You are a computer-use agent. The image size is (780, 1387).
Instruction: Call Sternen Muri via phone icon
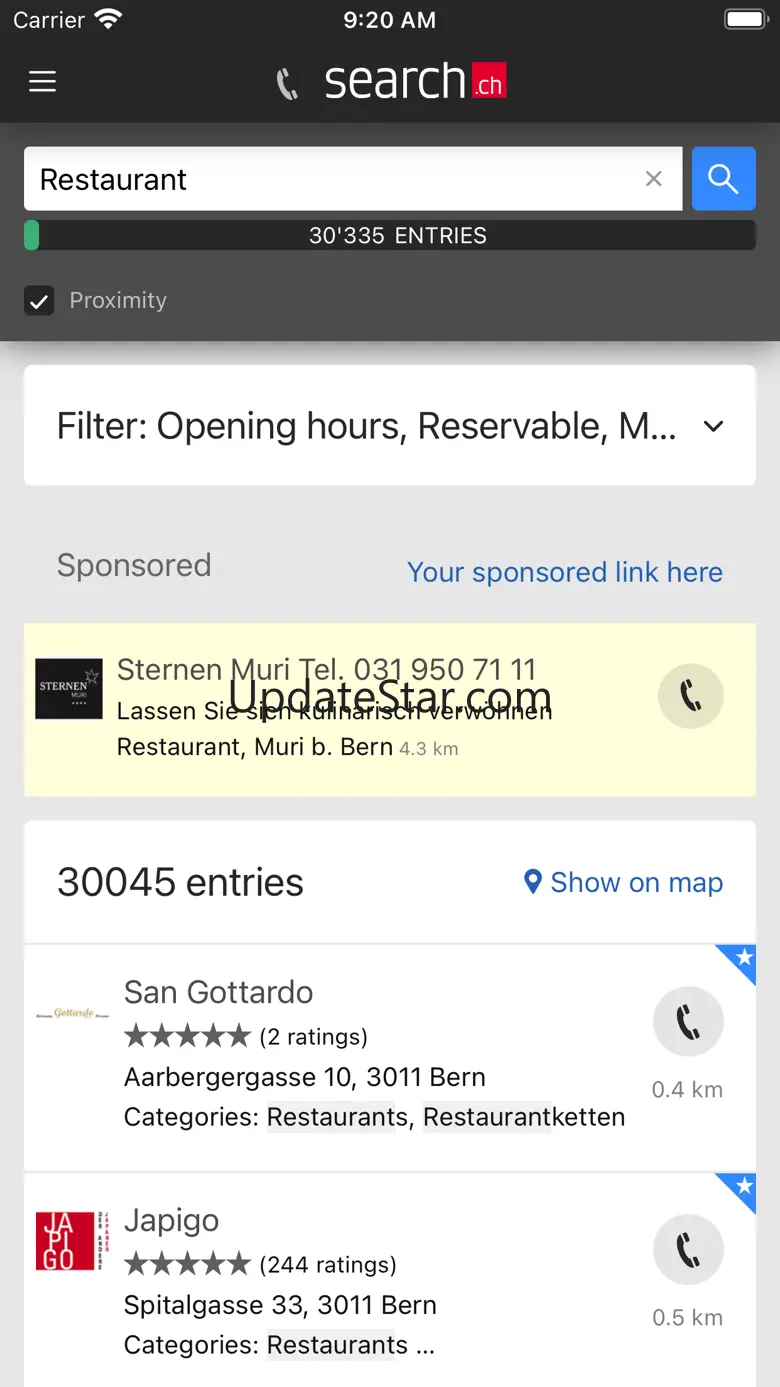[x=690, y=695]
